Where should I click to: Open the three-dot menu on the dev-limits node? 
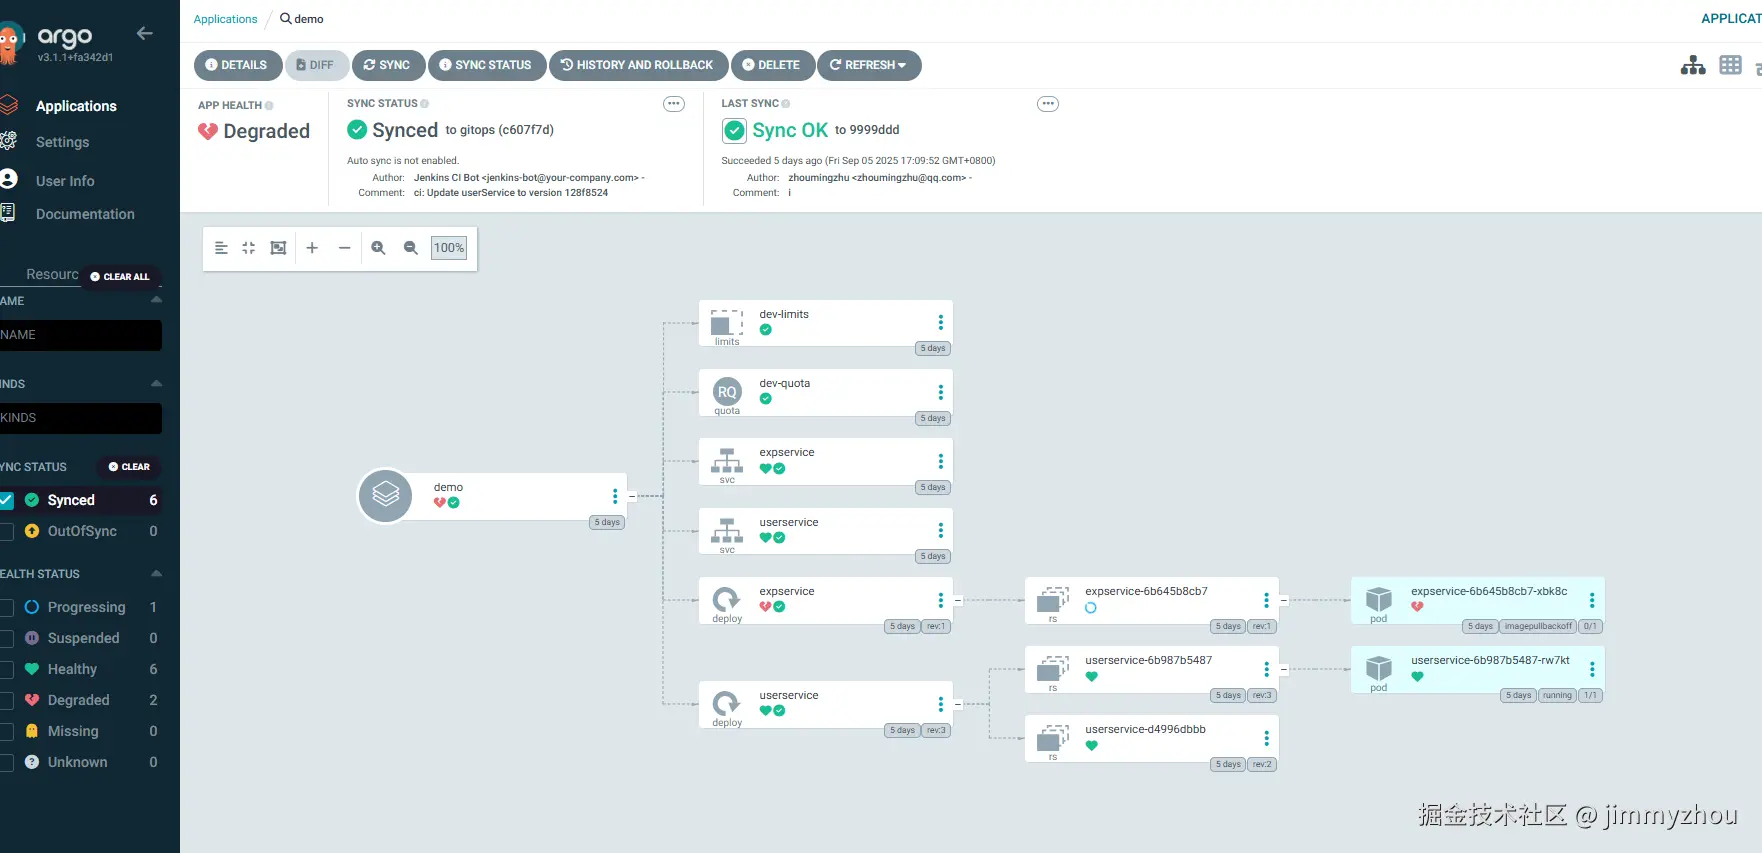940,322
